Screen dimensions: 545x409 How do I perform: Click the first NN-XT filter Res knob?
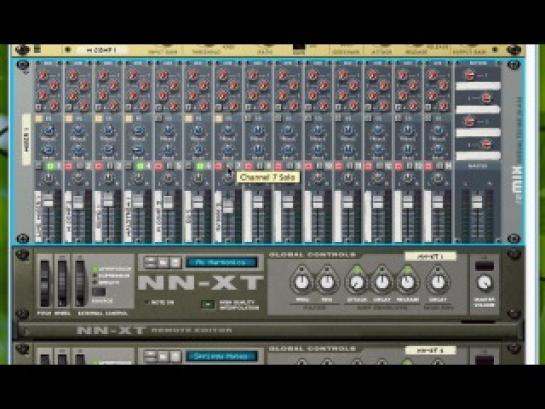click(327, 283)
